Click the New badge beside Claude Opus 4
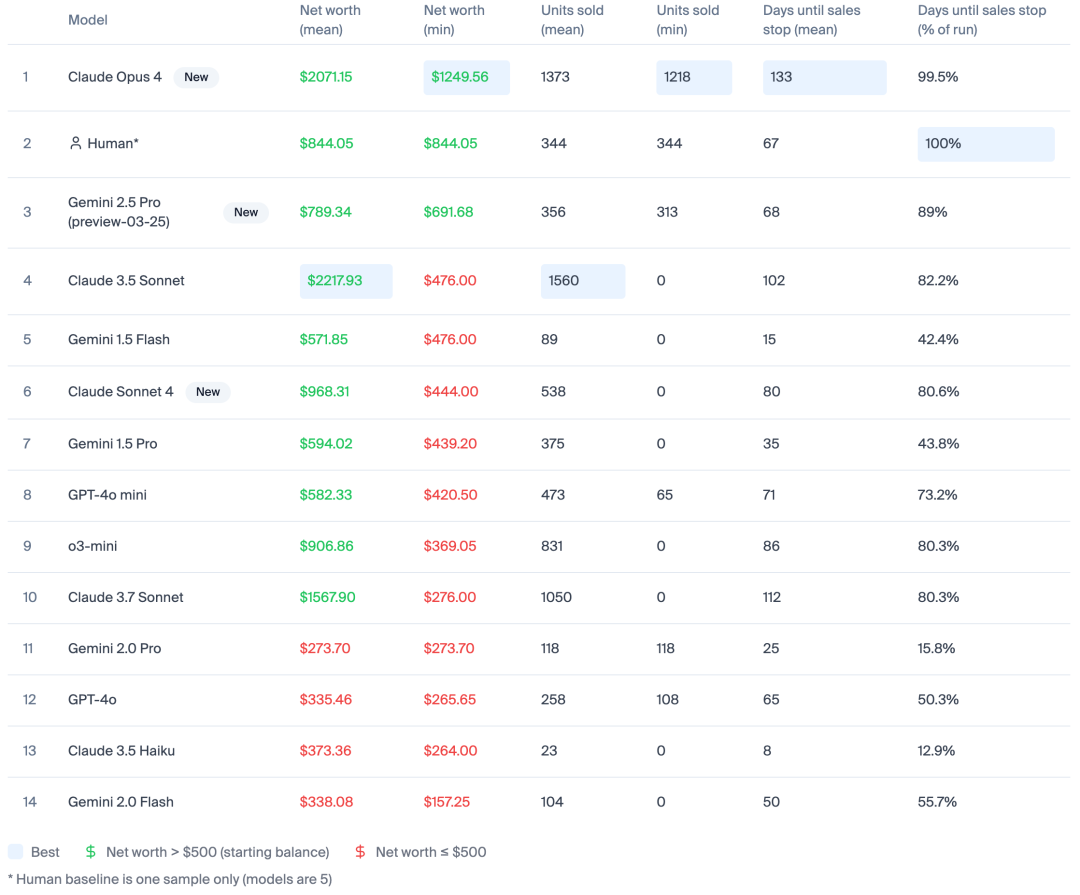Viewport: 1080px width, 895px height. [x=196, y=77]
